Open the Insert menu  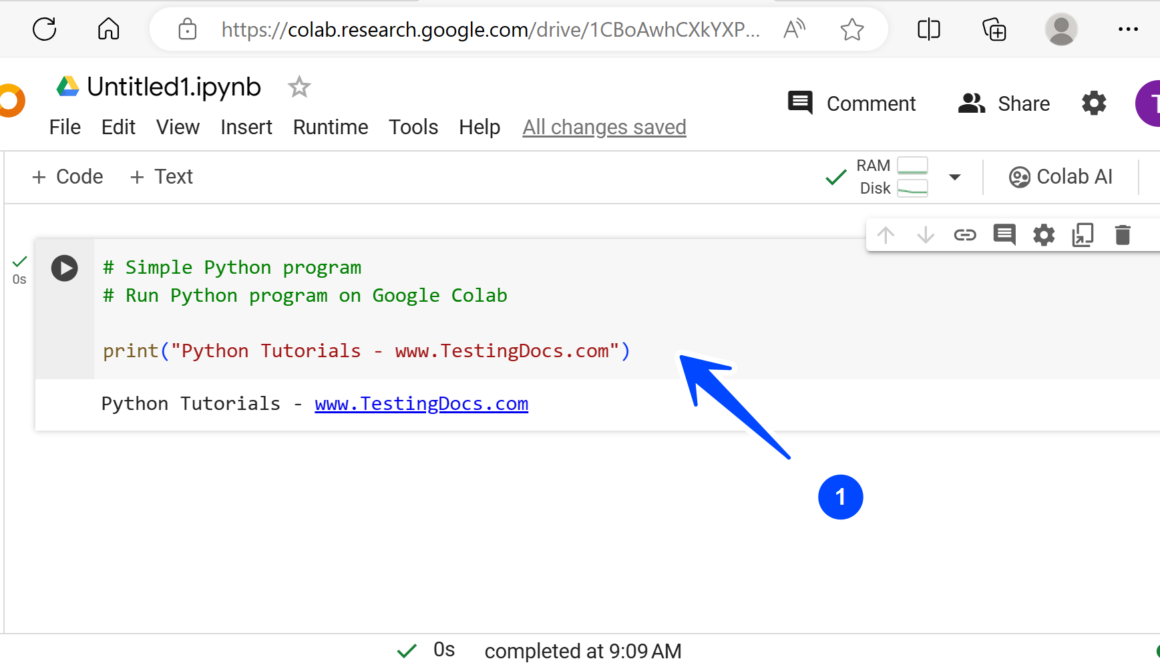(246, 127)
